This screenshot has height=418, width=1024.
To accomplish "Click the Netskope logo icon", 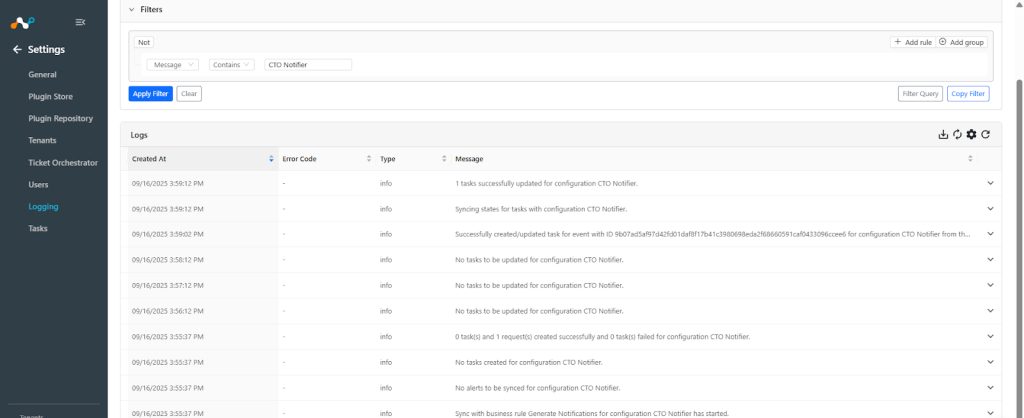I will click(23, 23).
